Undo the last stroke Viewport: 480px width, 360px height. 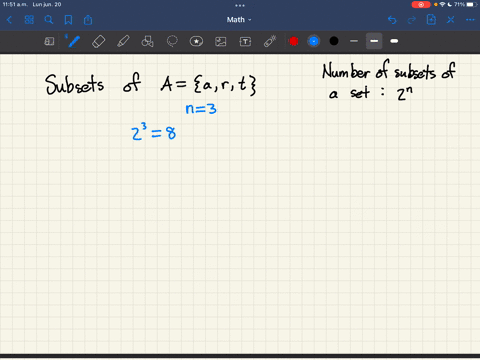[392, 20]
